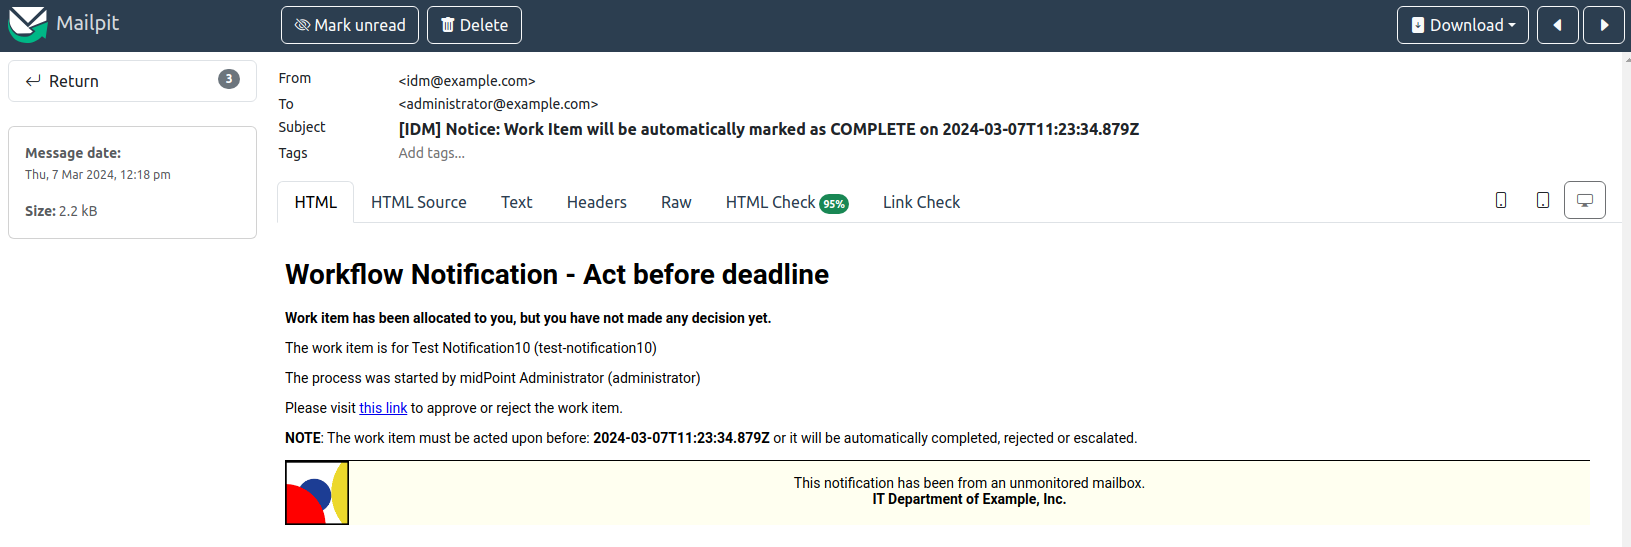Image resolution: width=1631 pixels, height=547 pixels.
Task: Switch to the Text tab
Action: pos(516,202)
